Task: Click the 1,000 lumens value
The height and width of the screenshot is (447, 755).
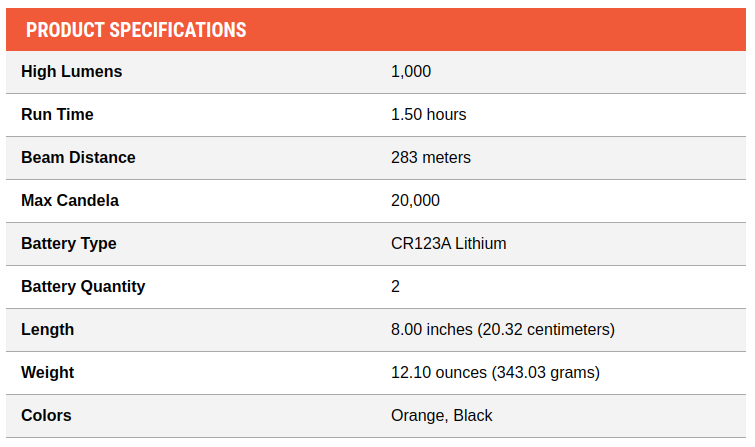Action: click(x=411, y=71)
